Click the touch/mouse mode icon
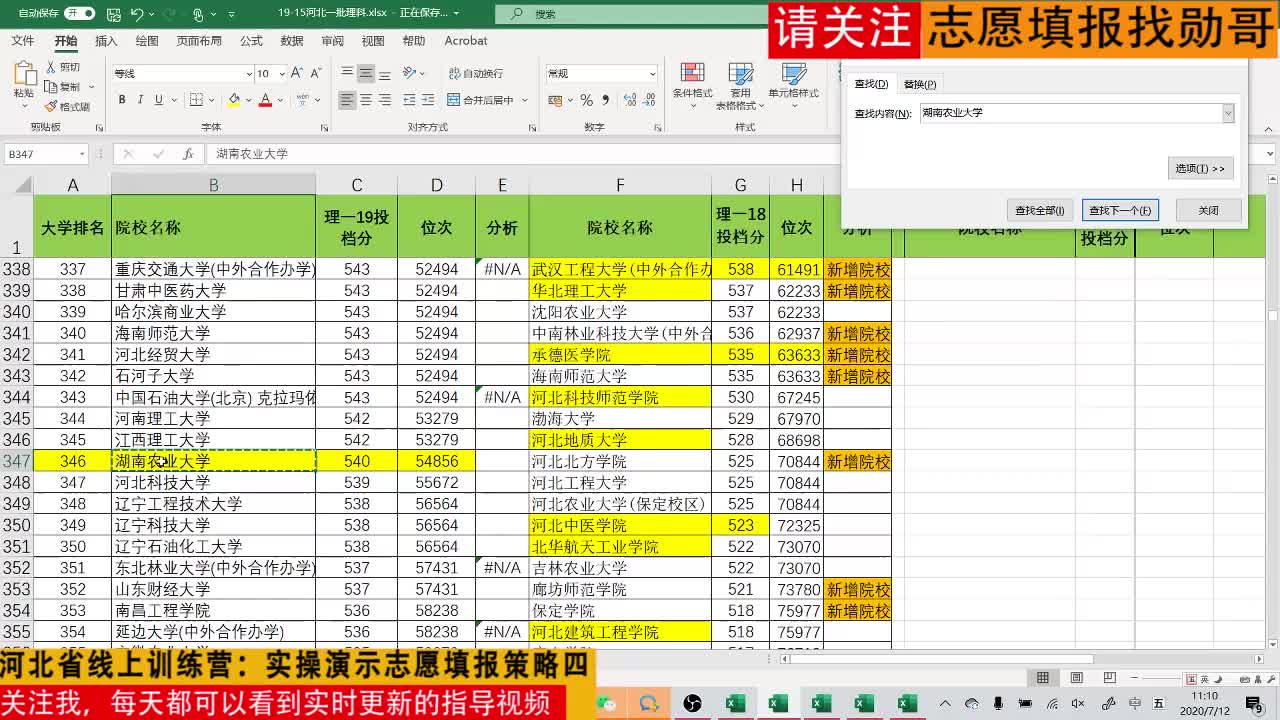Screen dimensions: 1280x720 199,14
